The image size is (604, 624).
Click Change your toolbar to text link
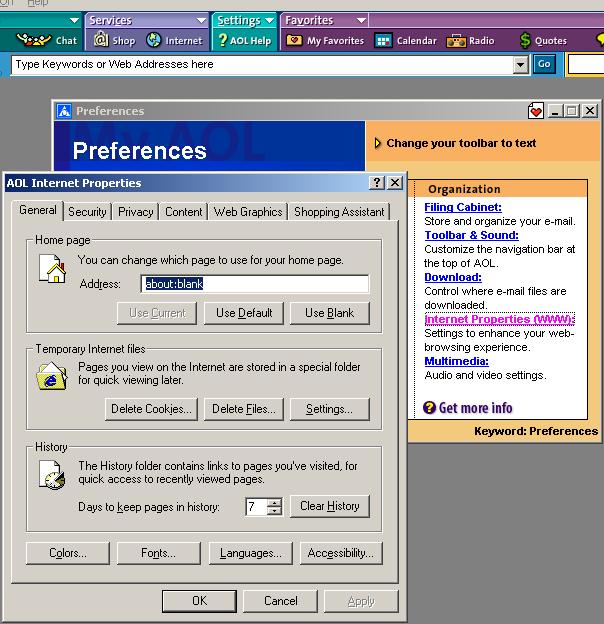461,143
